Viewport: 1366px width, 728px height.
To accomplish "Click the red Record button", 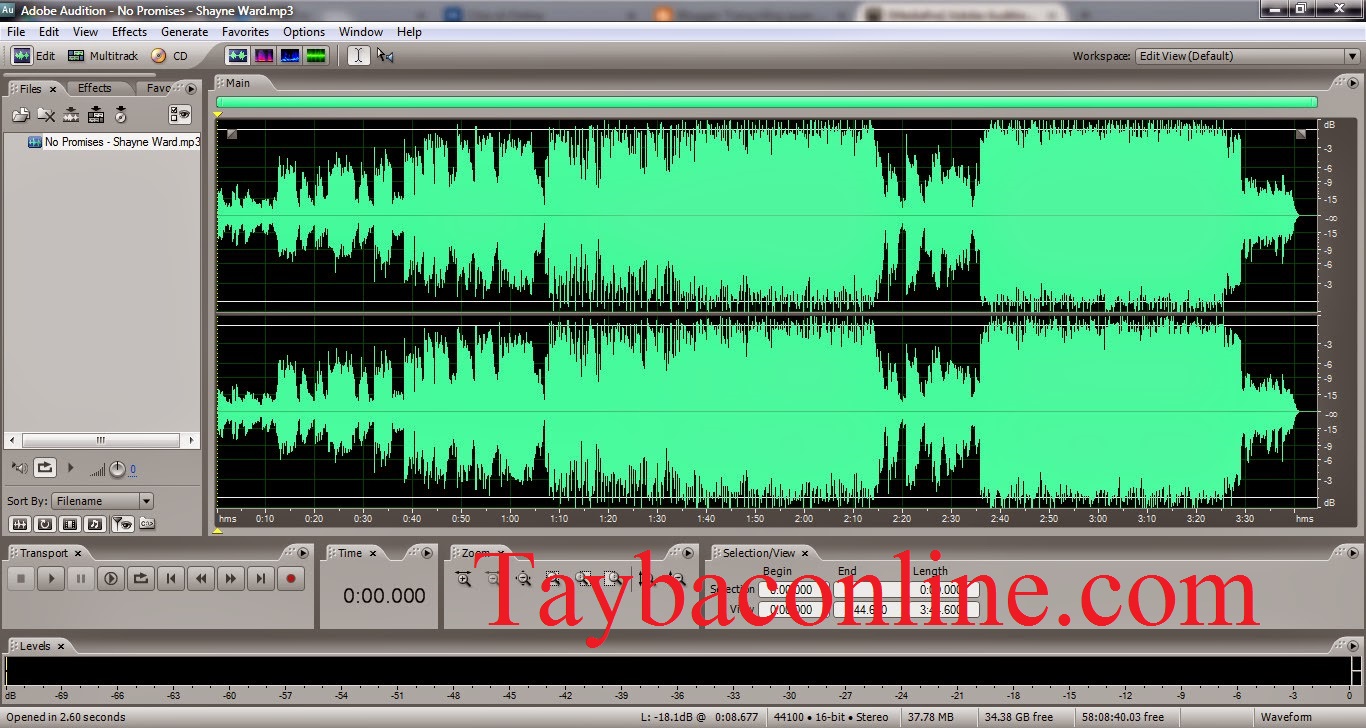I will [x=291, y=578].
